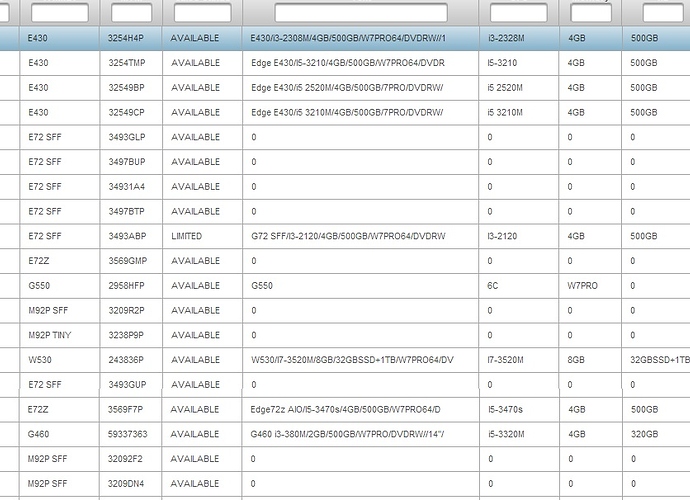Select the M92P TINY model cell

50,335
